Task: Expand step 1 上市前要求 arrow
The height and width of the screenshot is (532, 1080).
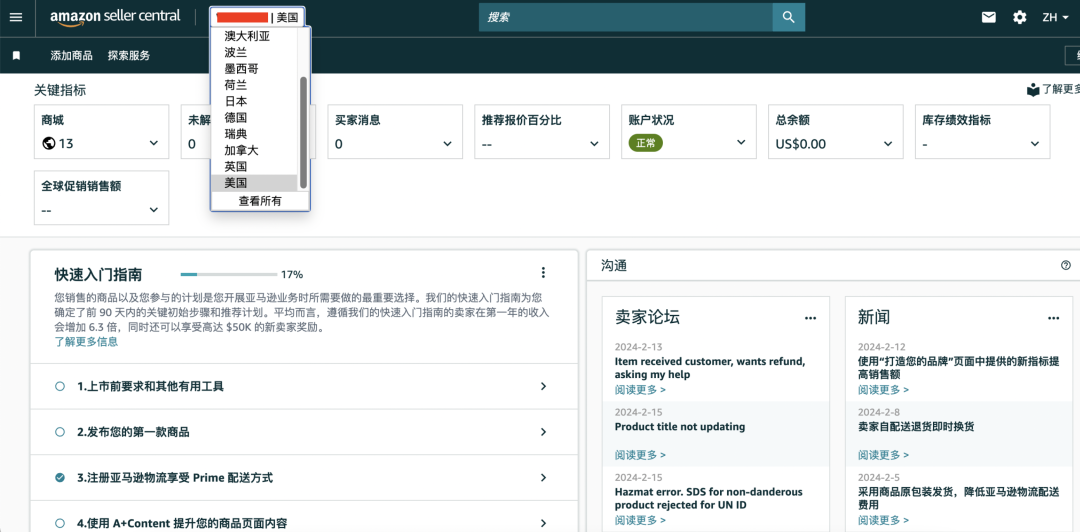Action: coord(543,387)
